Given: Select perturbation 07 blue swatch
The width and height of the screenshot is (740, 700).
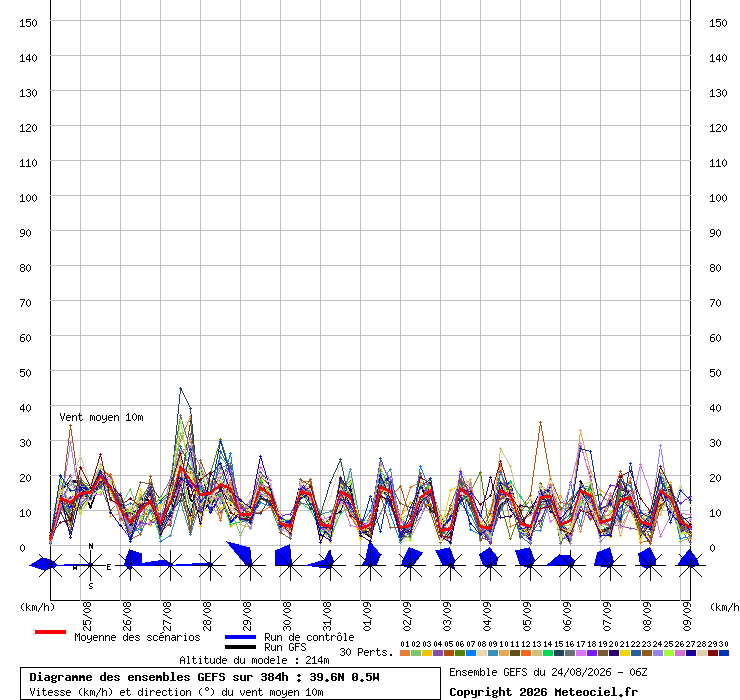Looking at the screenshot, I should pos(471,653).
